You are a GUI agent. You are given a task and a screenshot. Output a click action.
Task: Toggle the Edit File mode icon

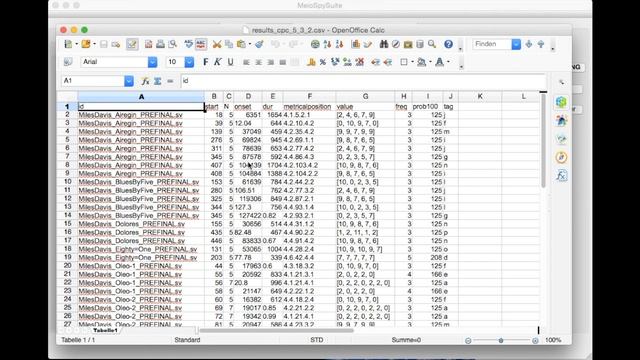[132, 44]
